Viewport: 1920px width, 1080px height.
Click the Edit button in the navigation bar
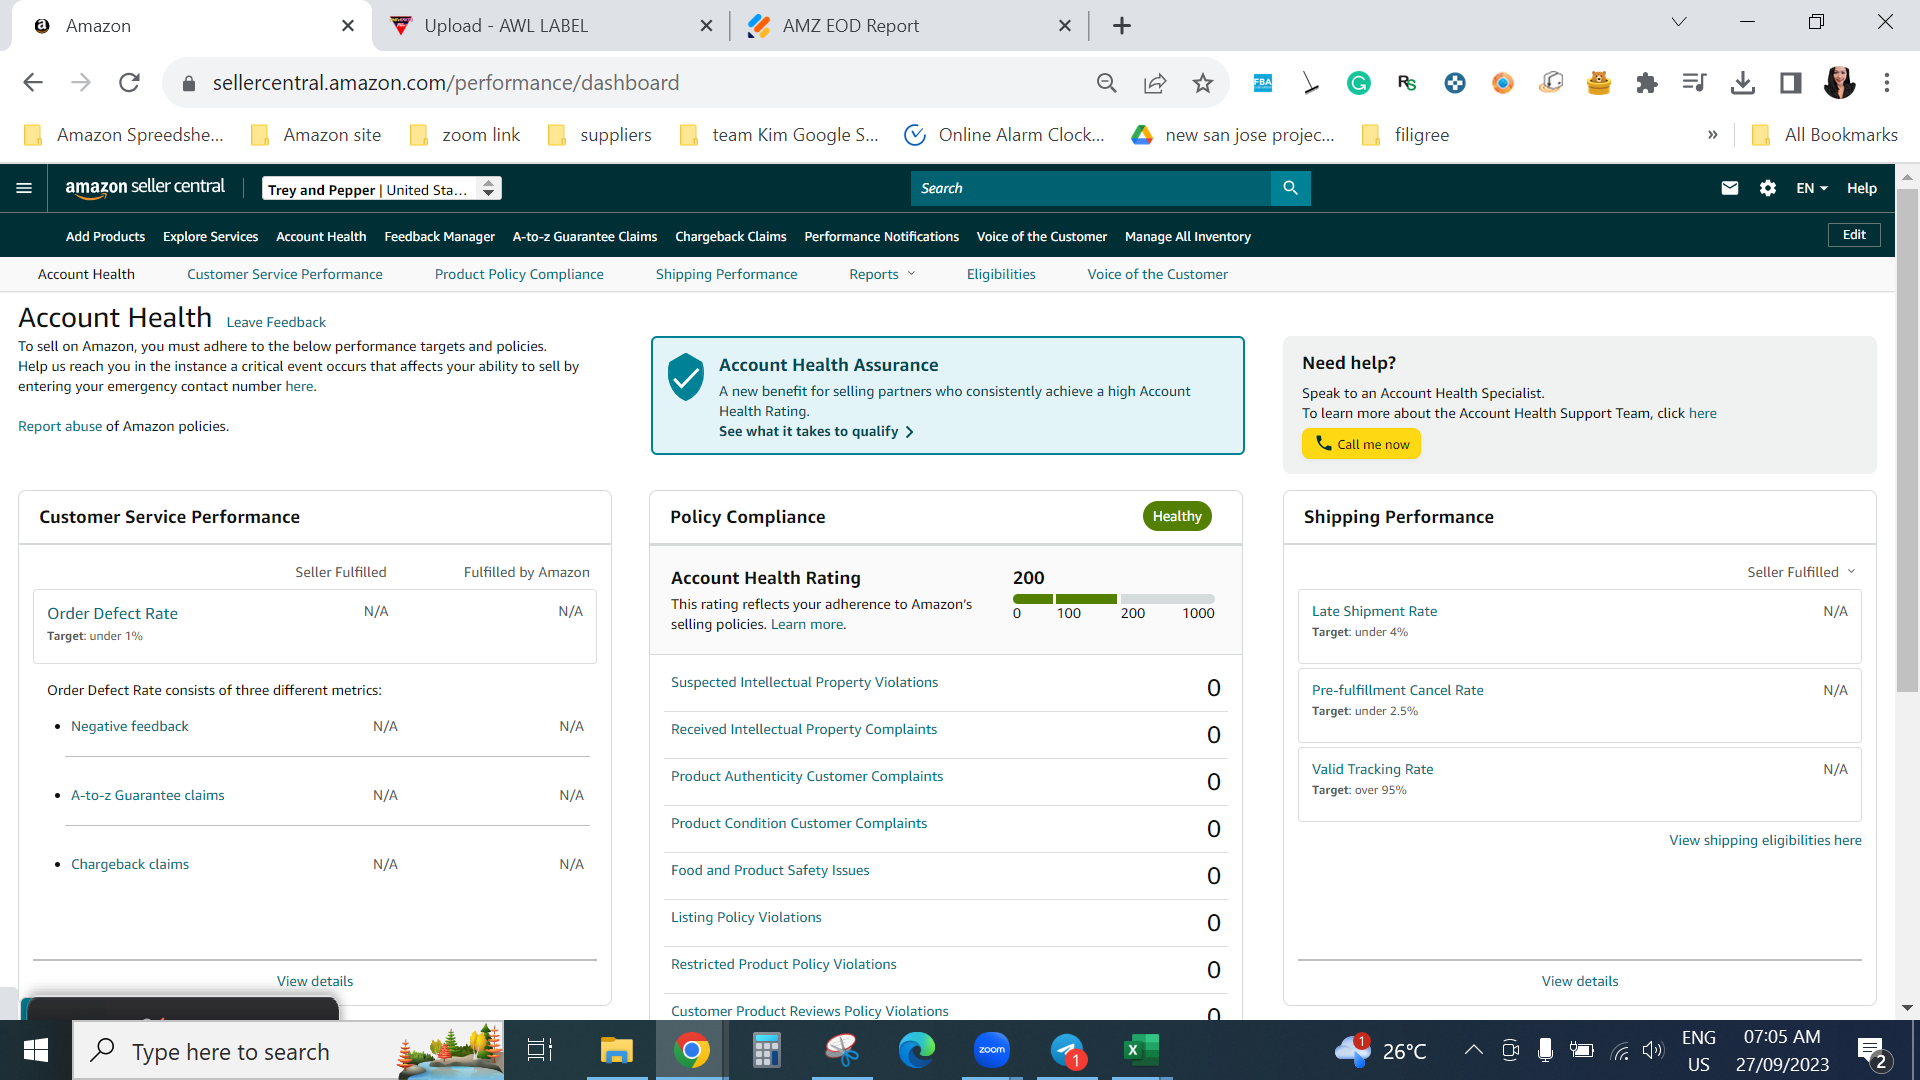(x=1854, y=235)
